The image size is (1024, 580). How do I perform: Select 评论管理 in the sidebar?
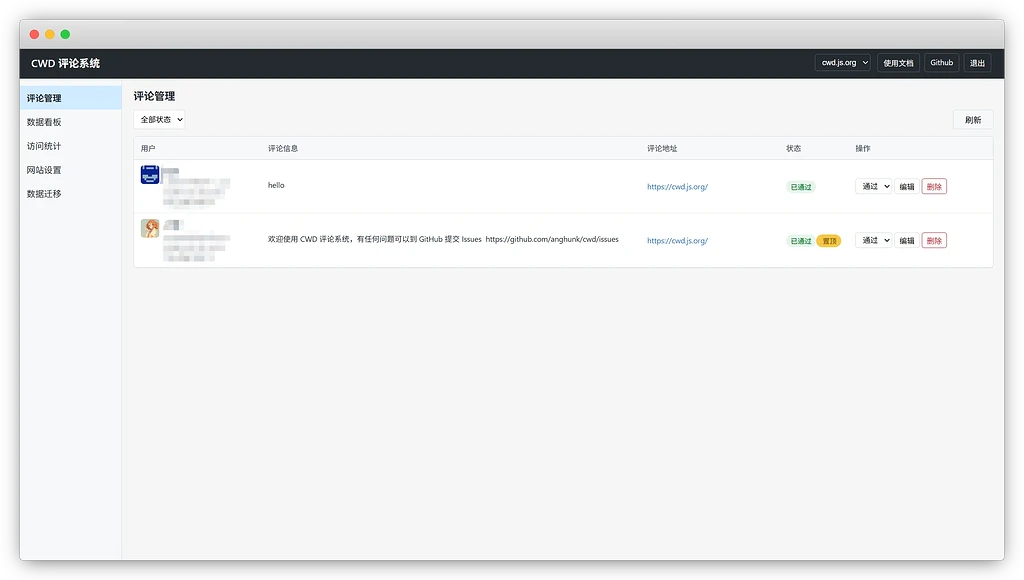71,98
